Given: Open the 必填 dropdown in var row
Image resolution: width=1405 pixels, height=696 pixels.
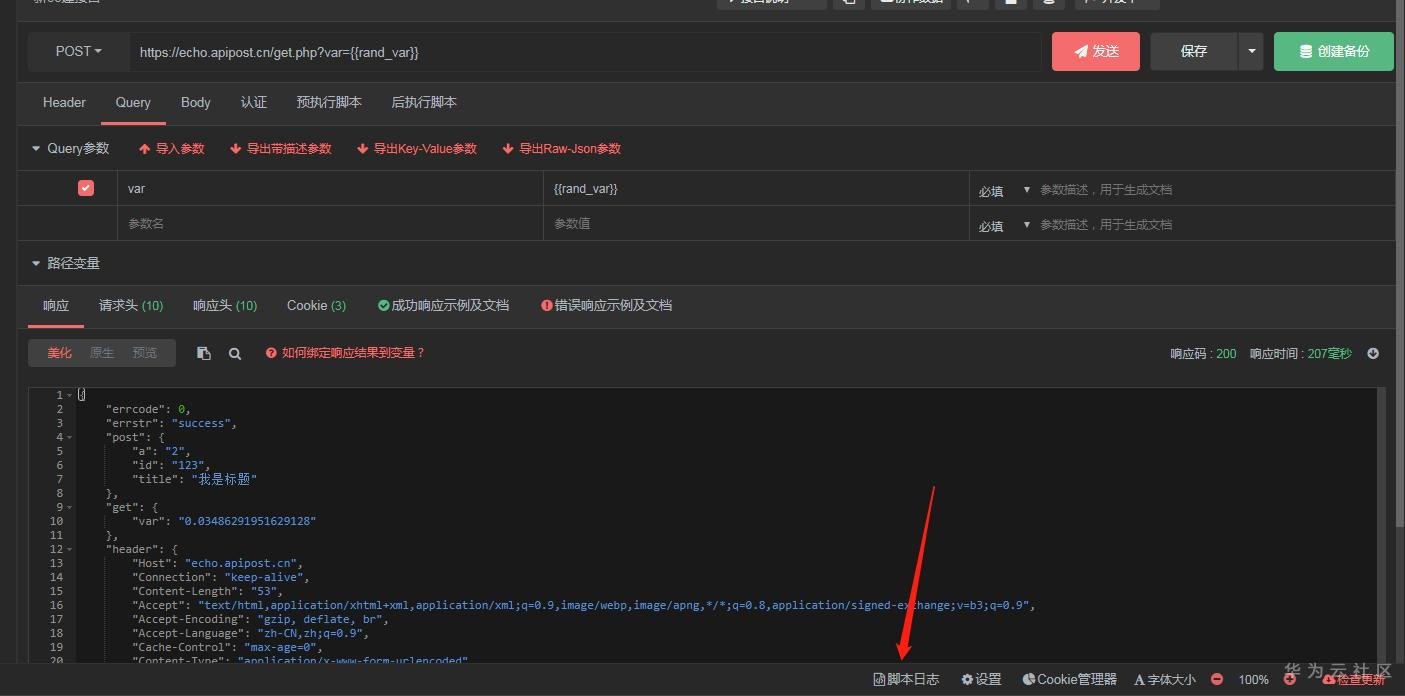Looking at the screenshot, I should pyautogui.click(x=1004, y=190).
